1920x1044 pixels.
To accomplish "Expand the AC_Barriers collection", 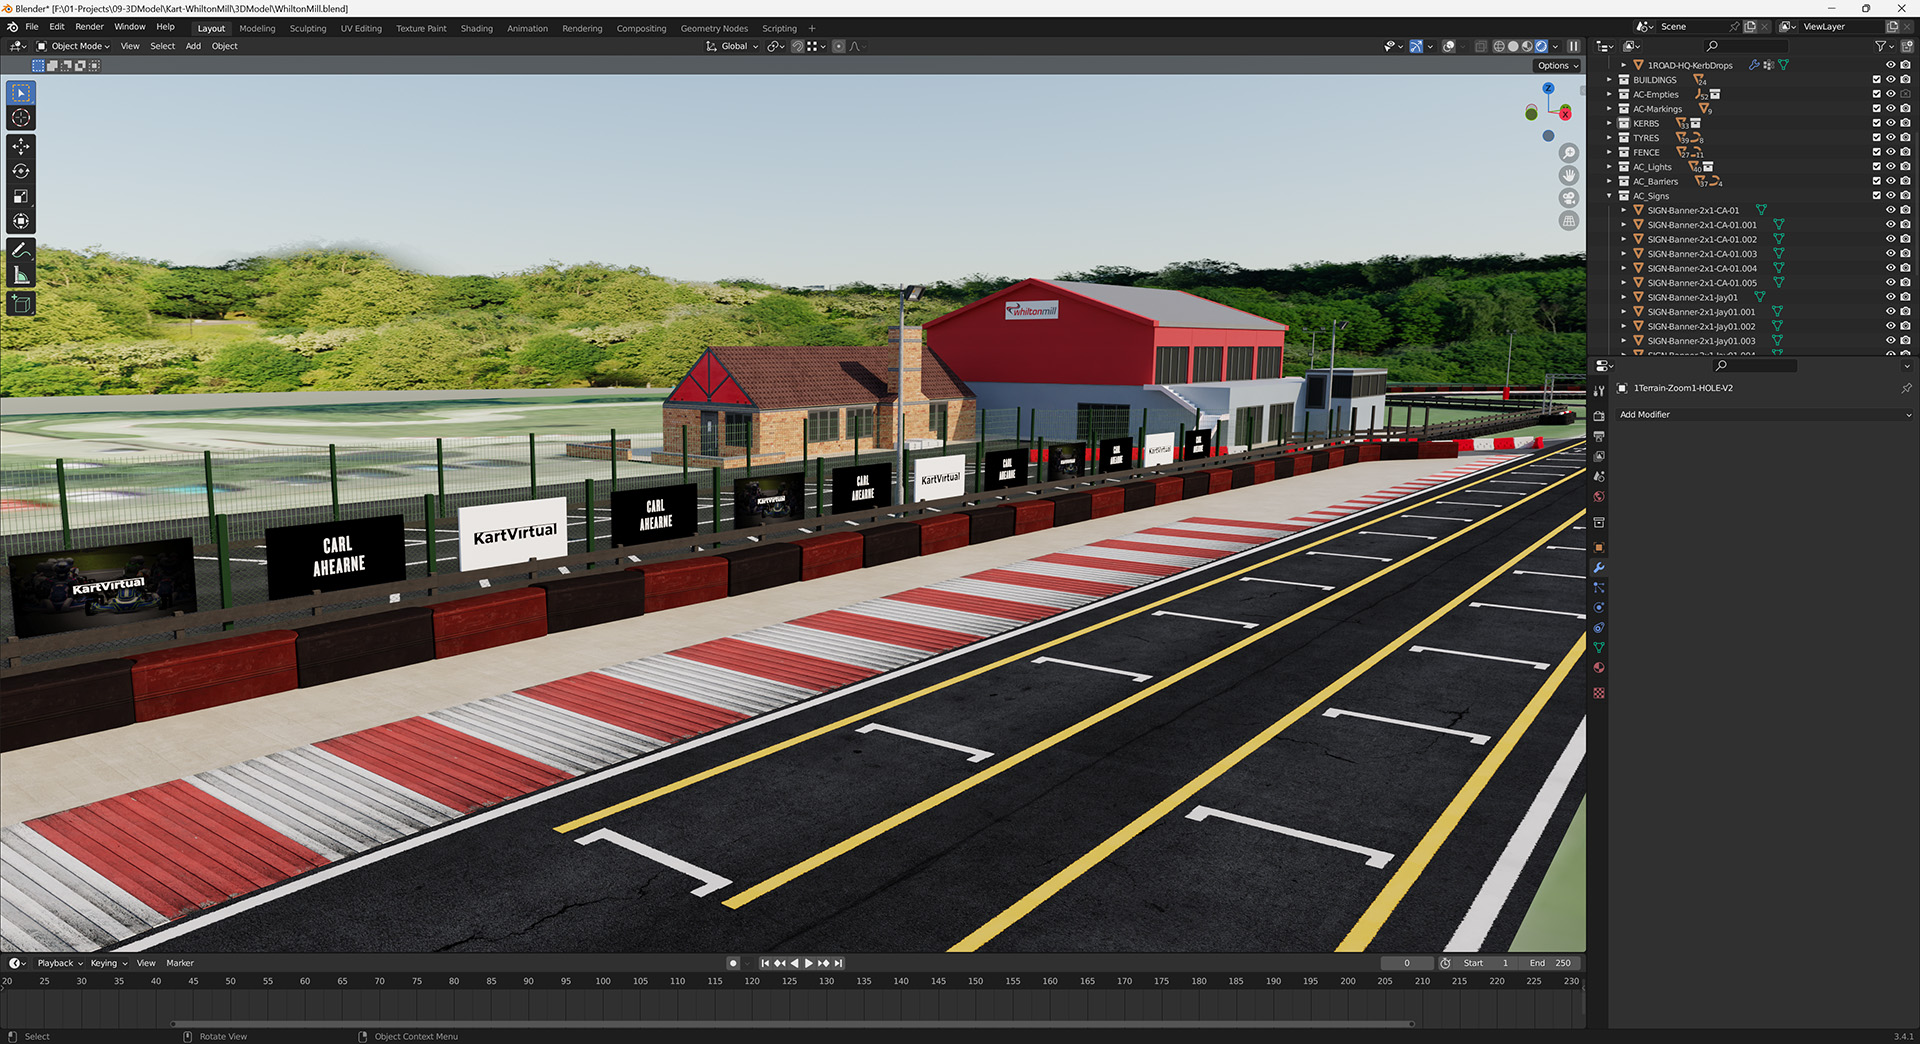I will pos(1609,181).
